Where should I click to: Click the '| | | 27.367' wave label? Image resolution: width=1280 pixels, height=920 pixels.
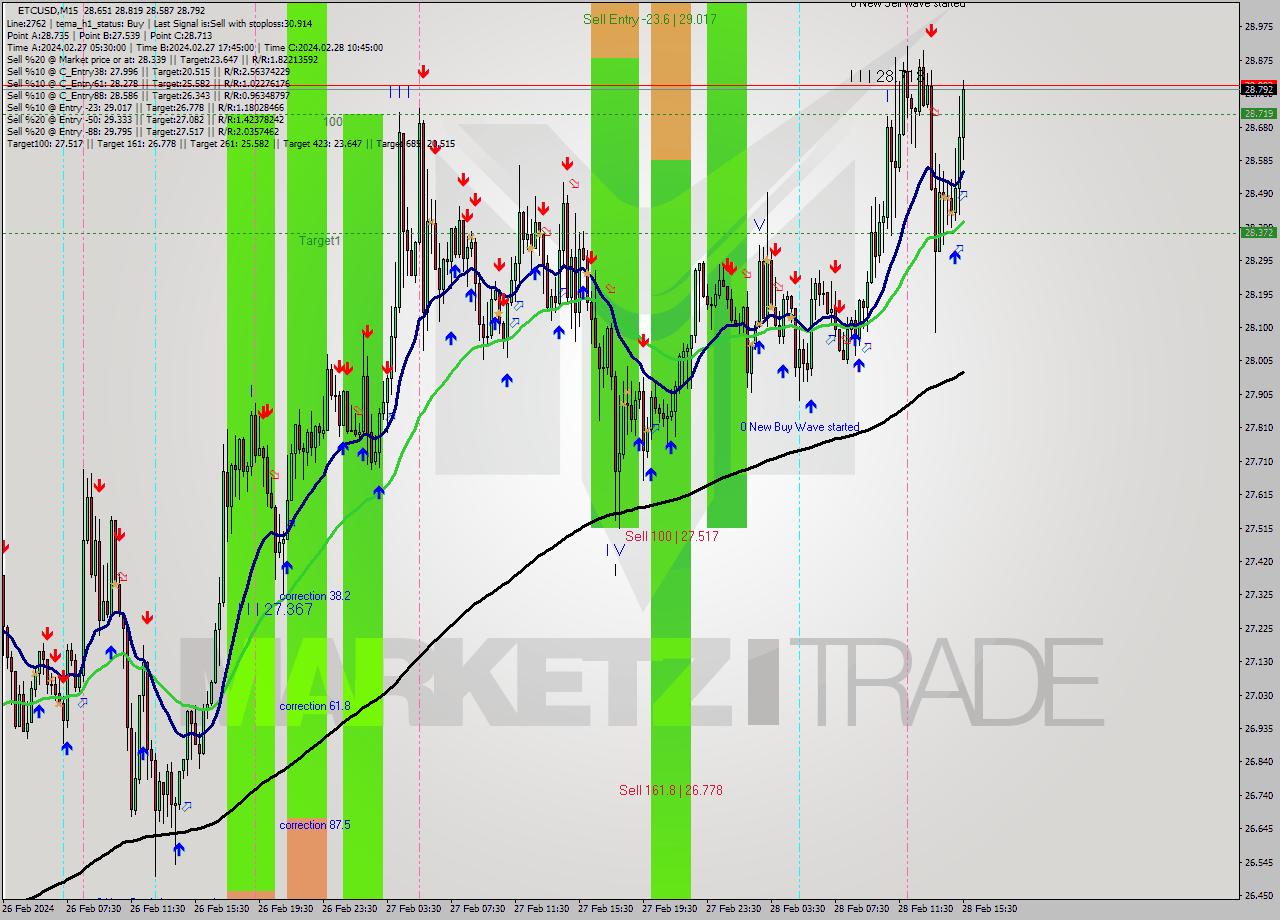click(279, 609)
